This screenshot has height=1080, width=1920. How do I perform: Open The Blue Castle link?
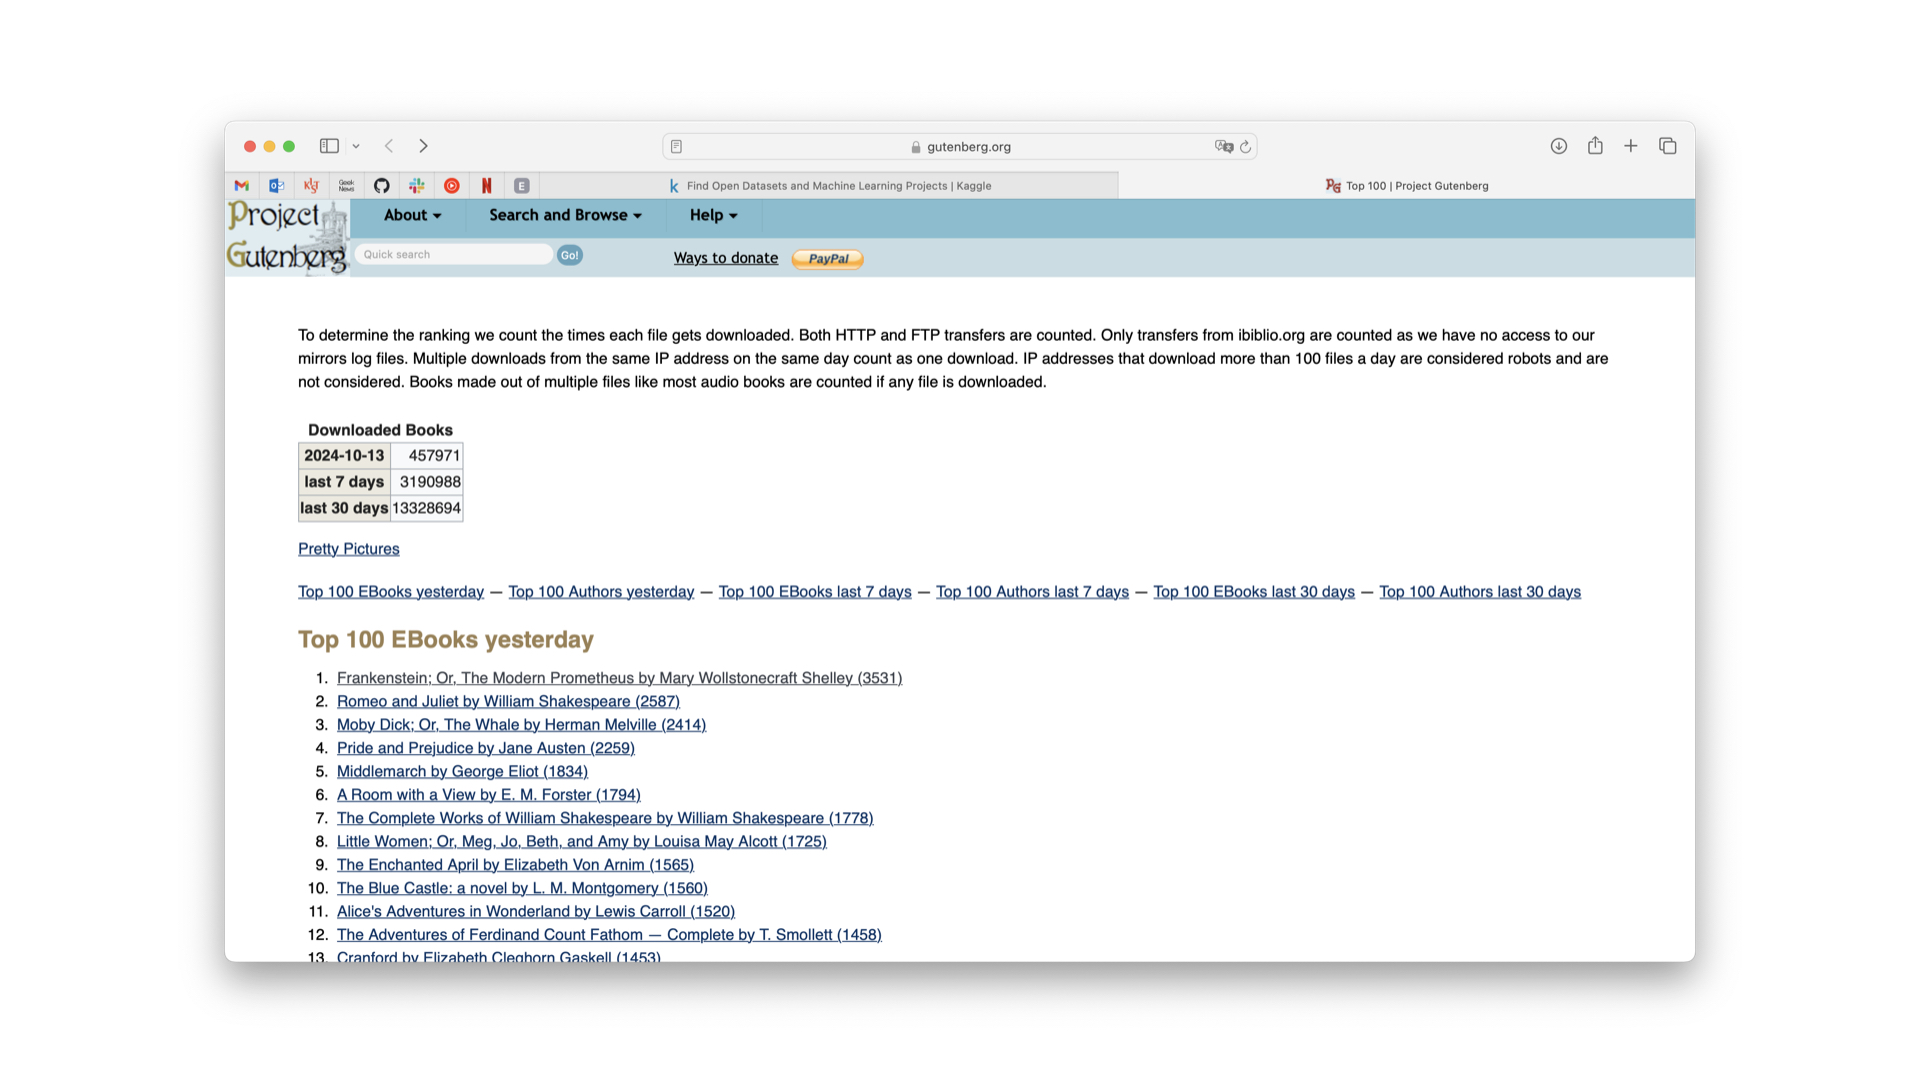click(522, 888)
